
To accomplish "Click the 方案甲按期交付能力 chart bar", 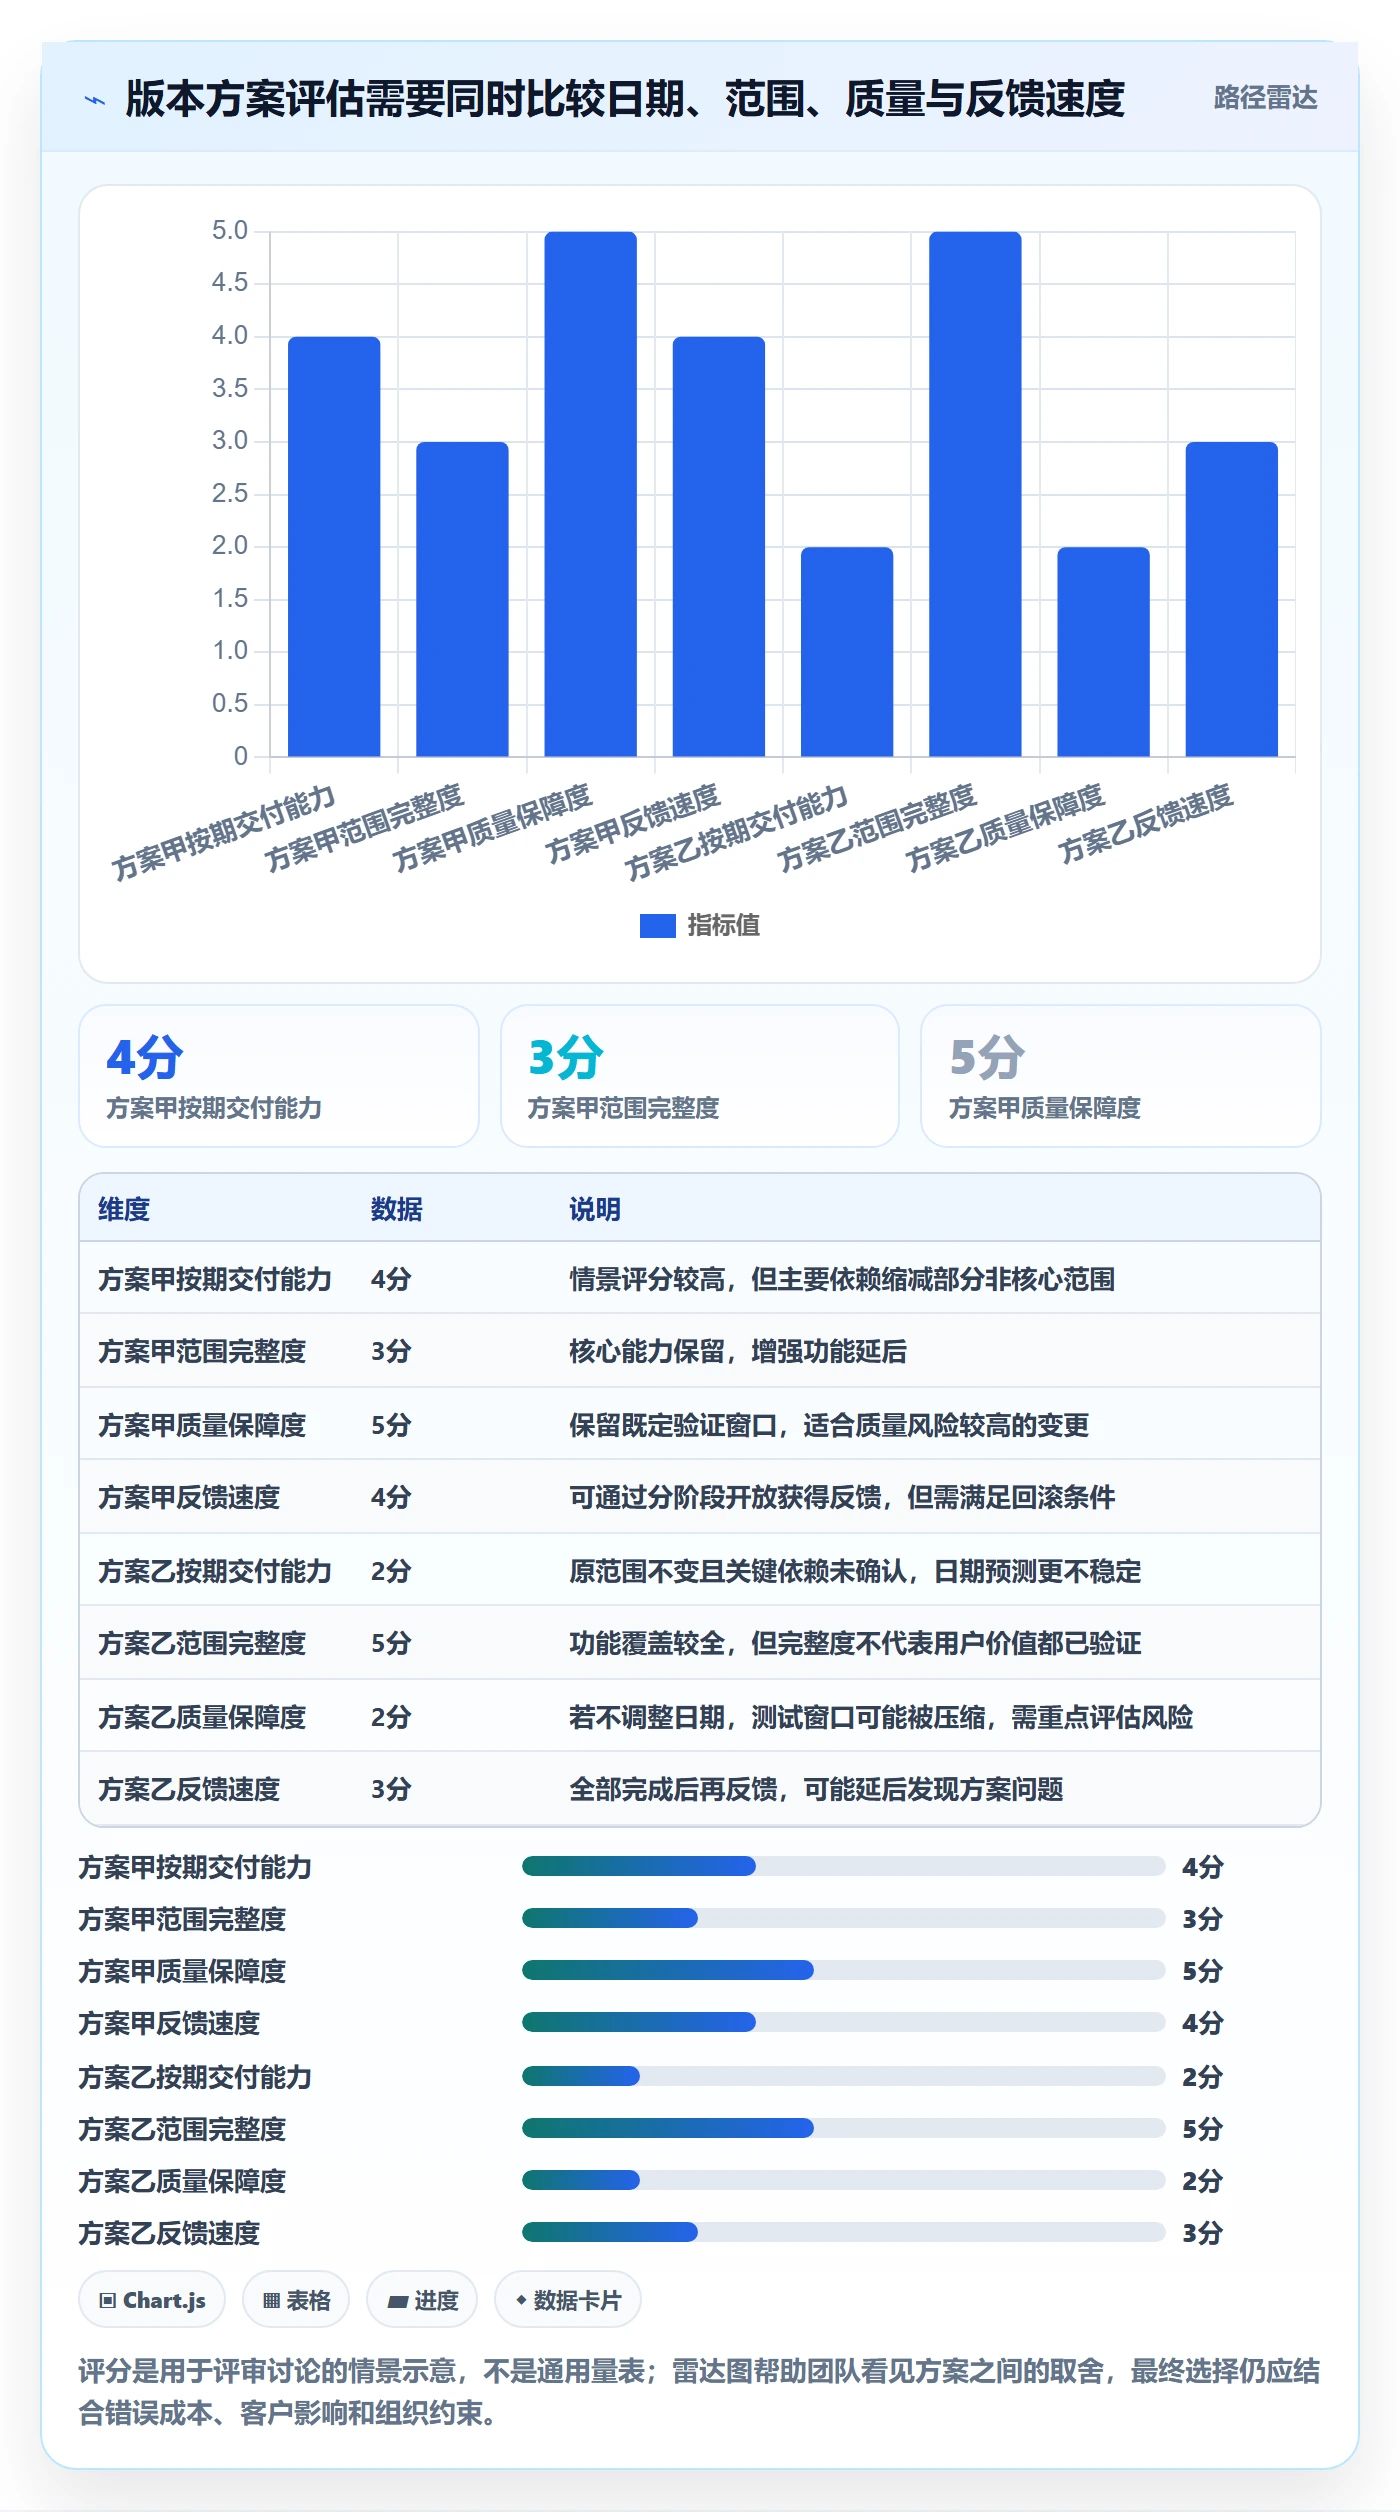I will 334,546.
